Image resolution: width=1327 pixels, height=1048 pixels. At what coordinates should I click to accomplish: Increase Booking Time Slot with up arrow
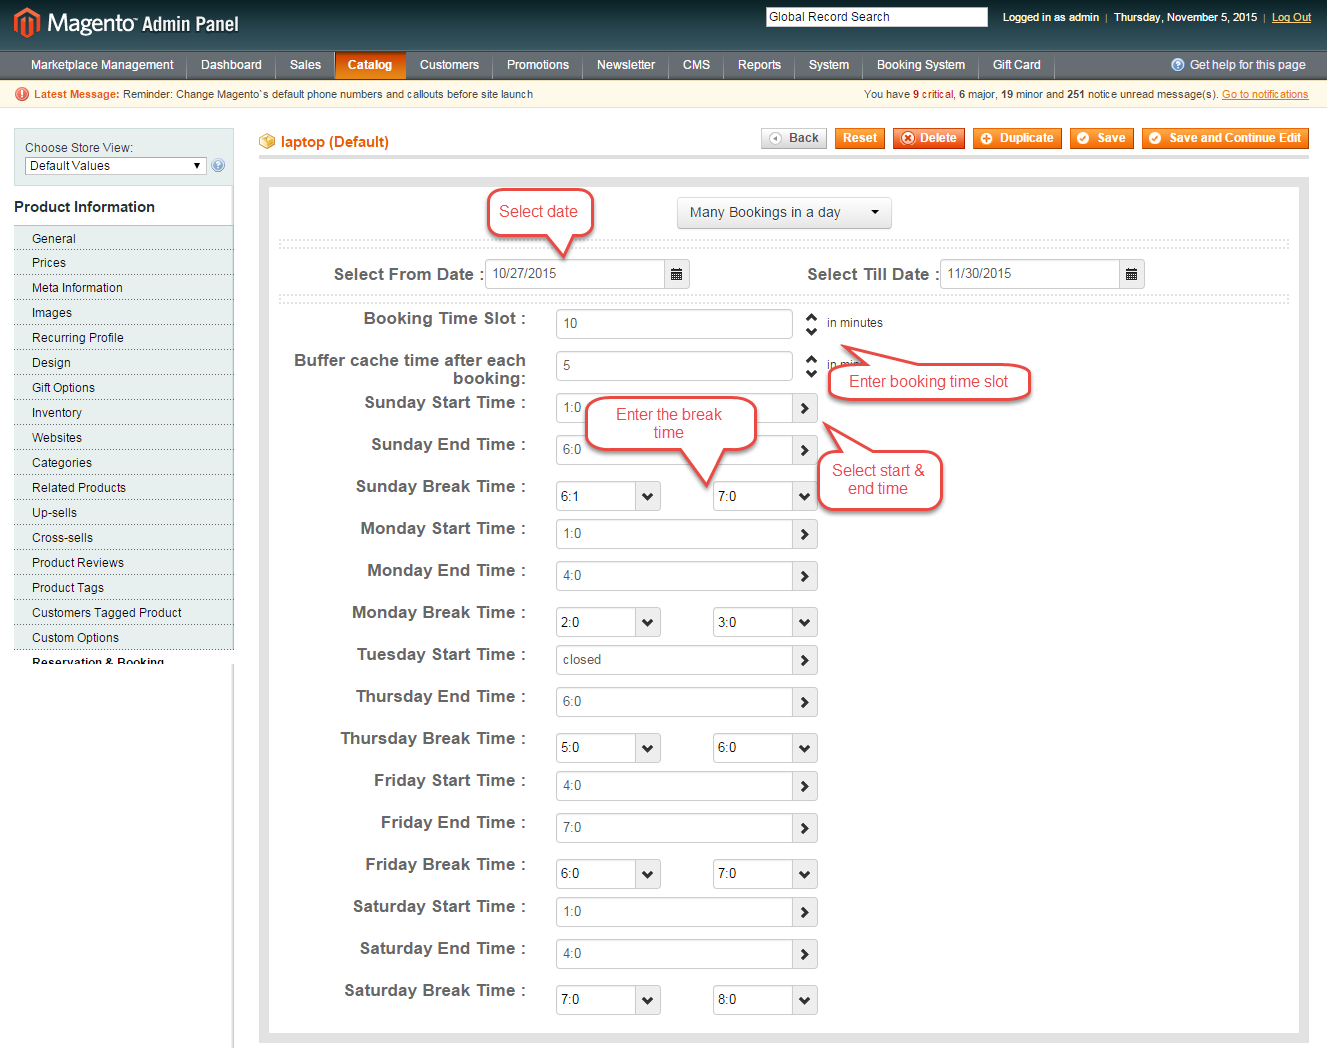point(811,317)
